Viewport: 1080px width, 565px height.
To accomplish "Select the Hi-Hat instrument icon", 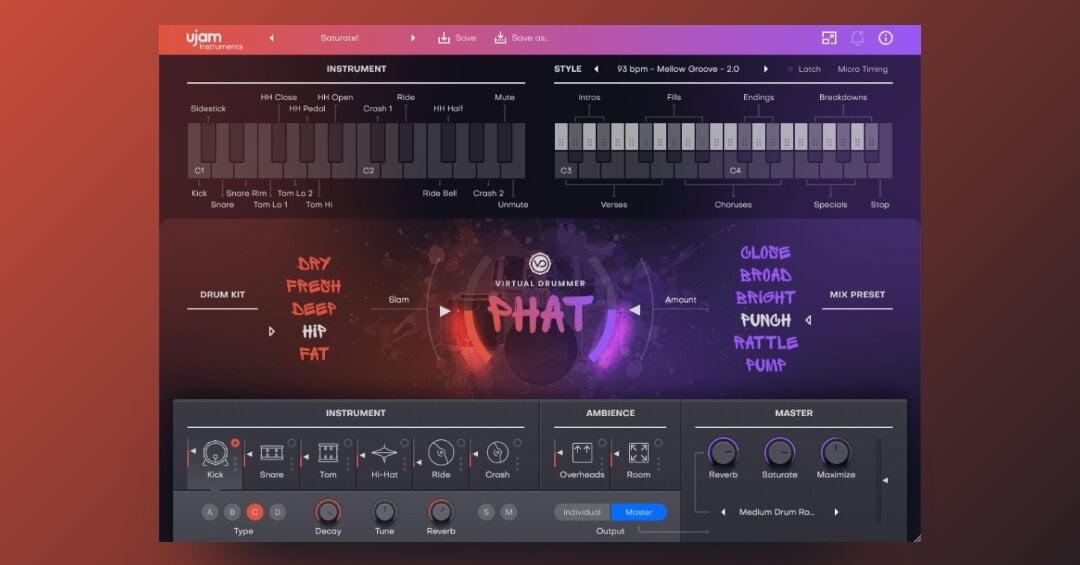I will 384,453.
